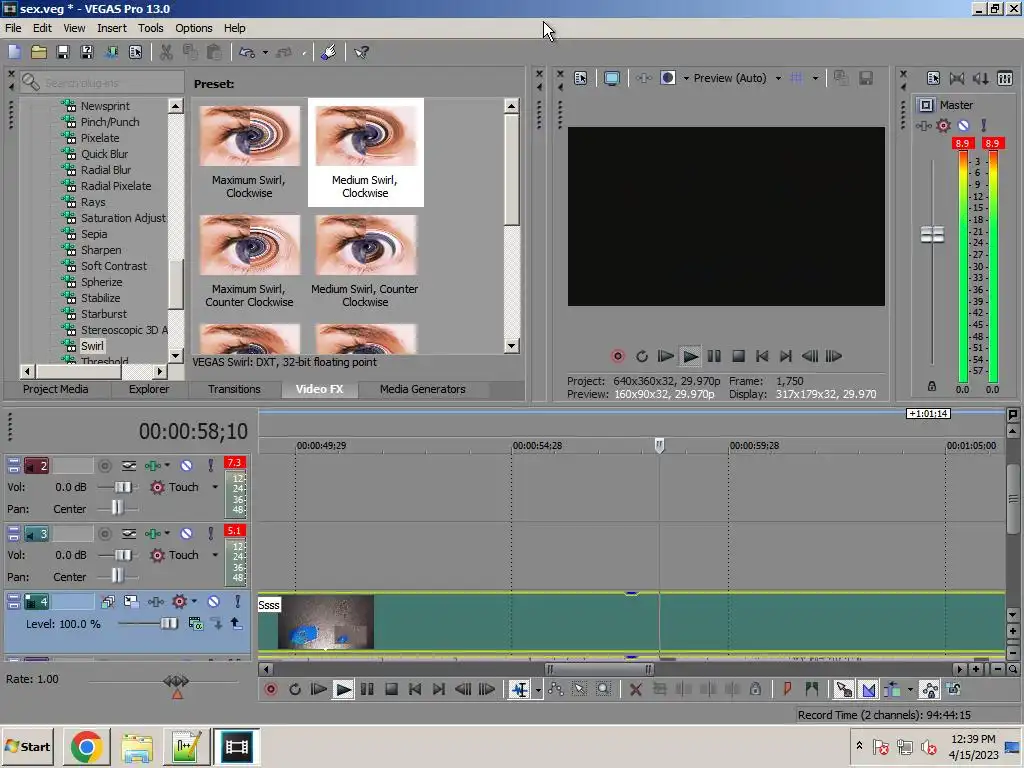This screenshot has height=768, width=1024.
Task: Open track 3 Touch automation dropdown
Action: 215,555
